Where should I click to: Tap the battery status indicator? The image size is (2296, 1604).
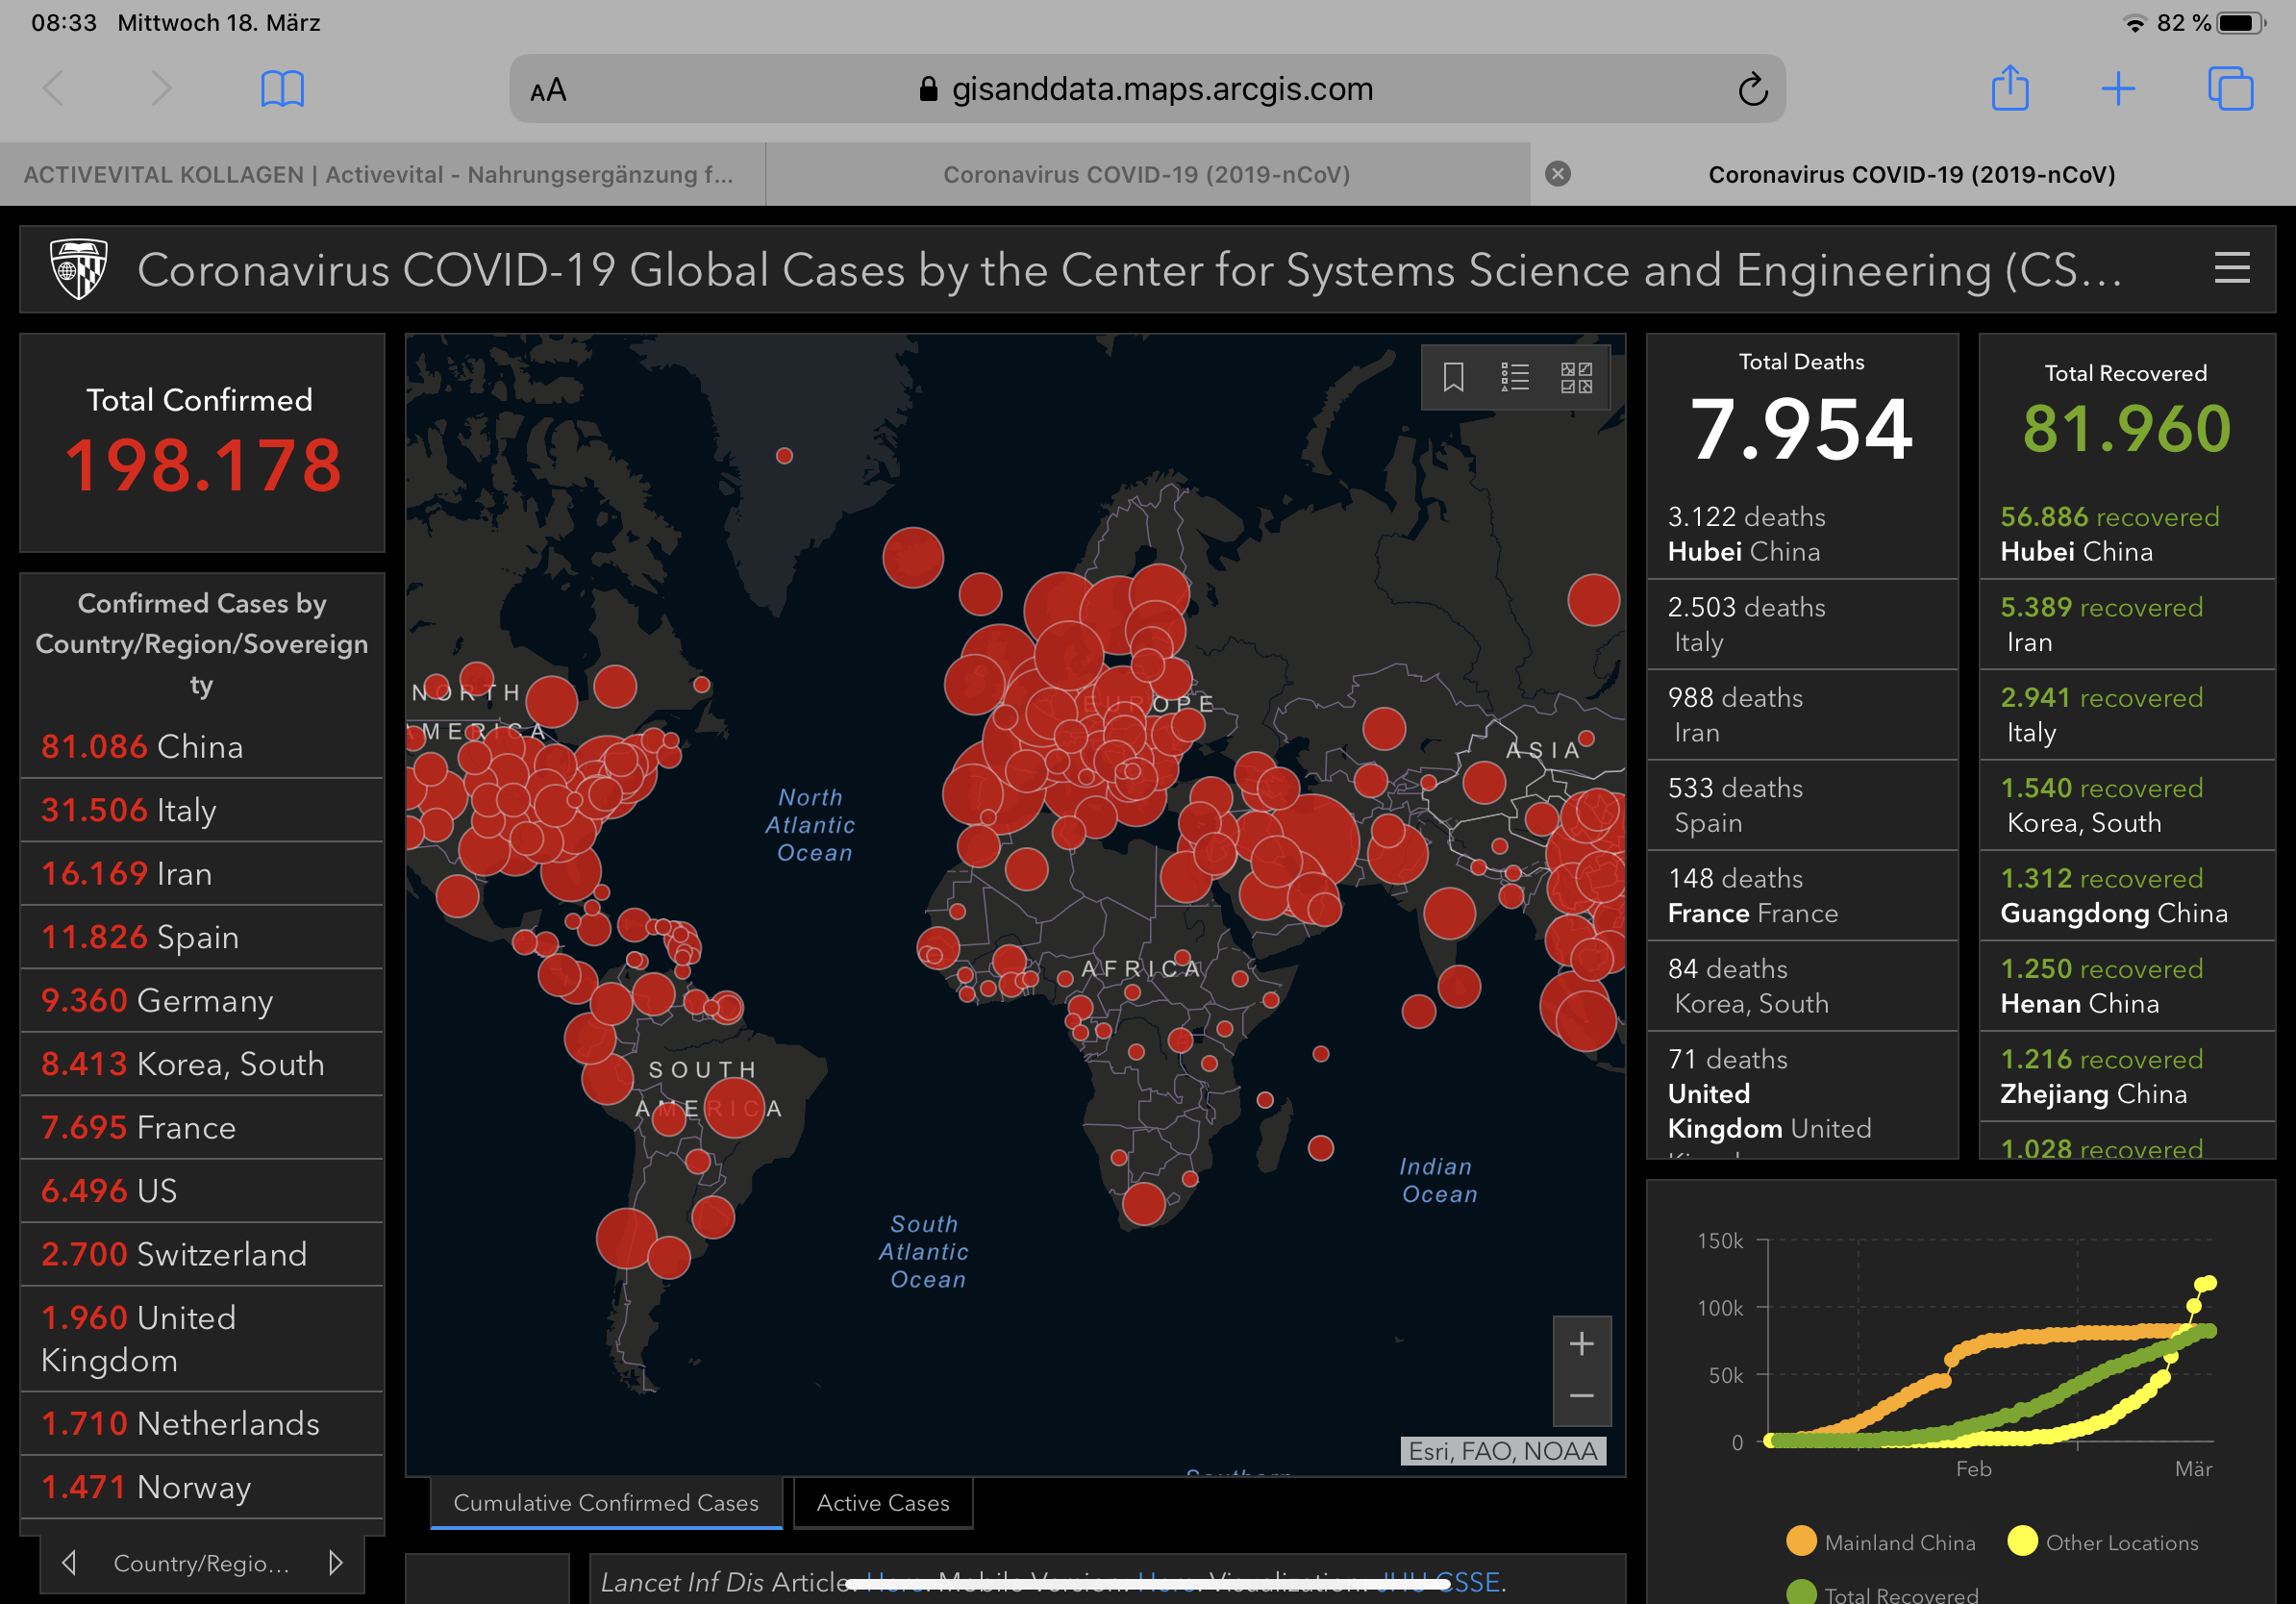pos(2240,22)
